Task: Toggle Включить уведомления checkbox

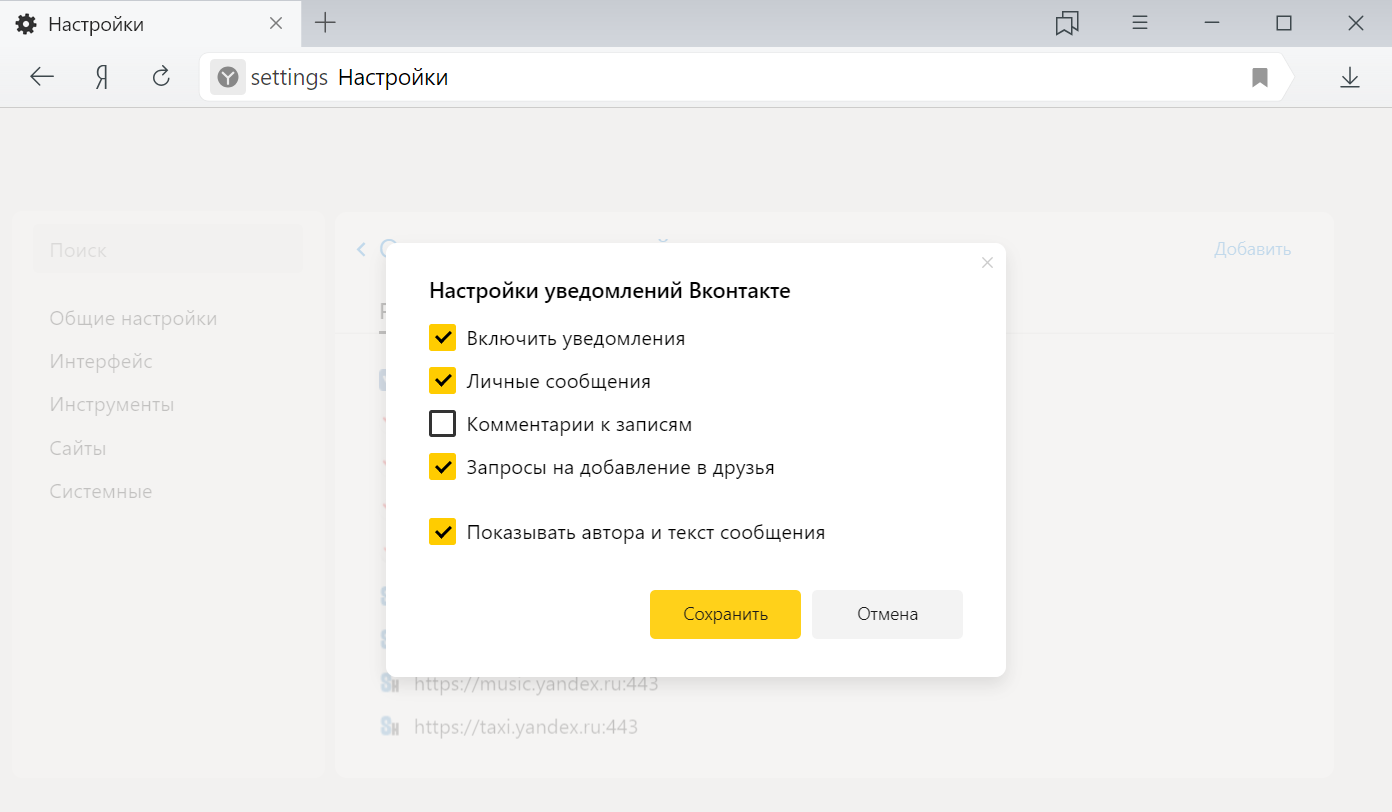Action: 443,338
